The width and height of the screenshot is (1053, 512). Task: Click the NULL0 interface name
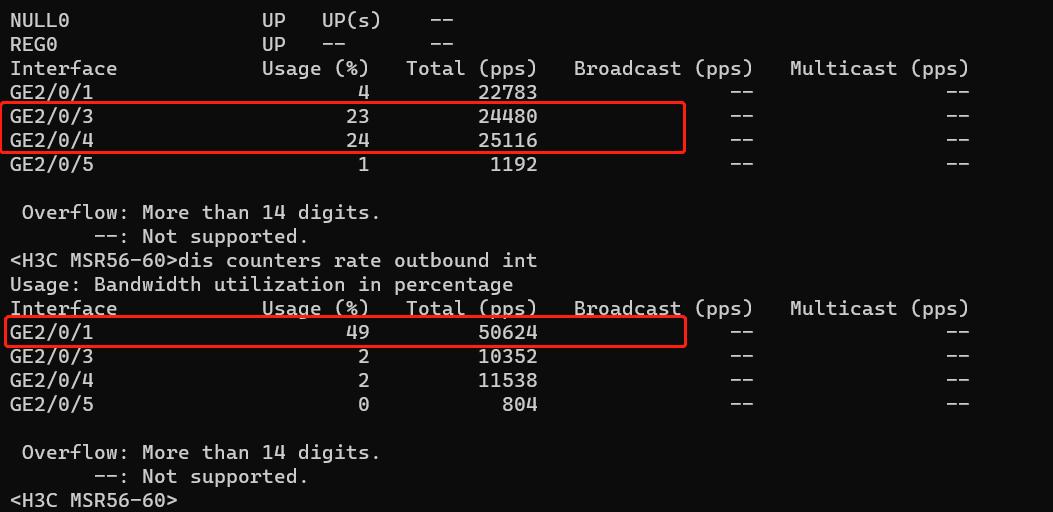tap(40, 20)
